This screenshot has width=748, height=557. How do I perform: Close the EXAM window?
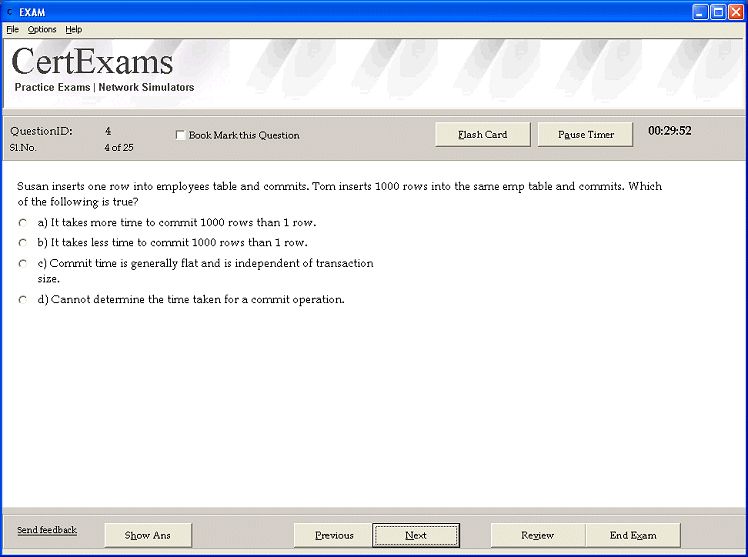click(x=736, y=12)
